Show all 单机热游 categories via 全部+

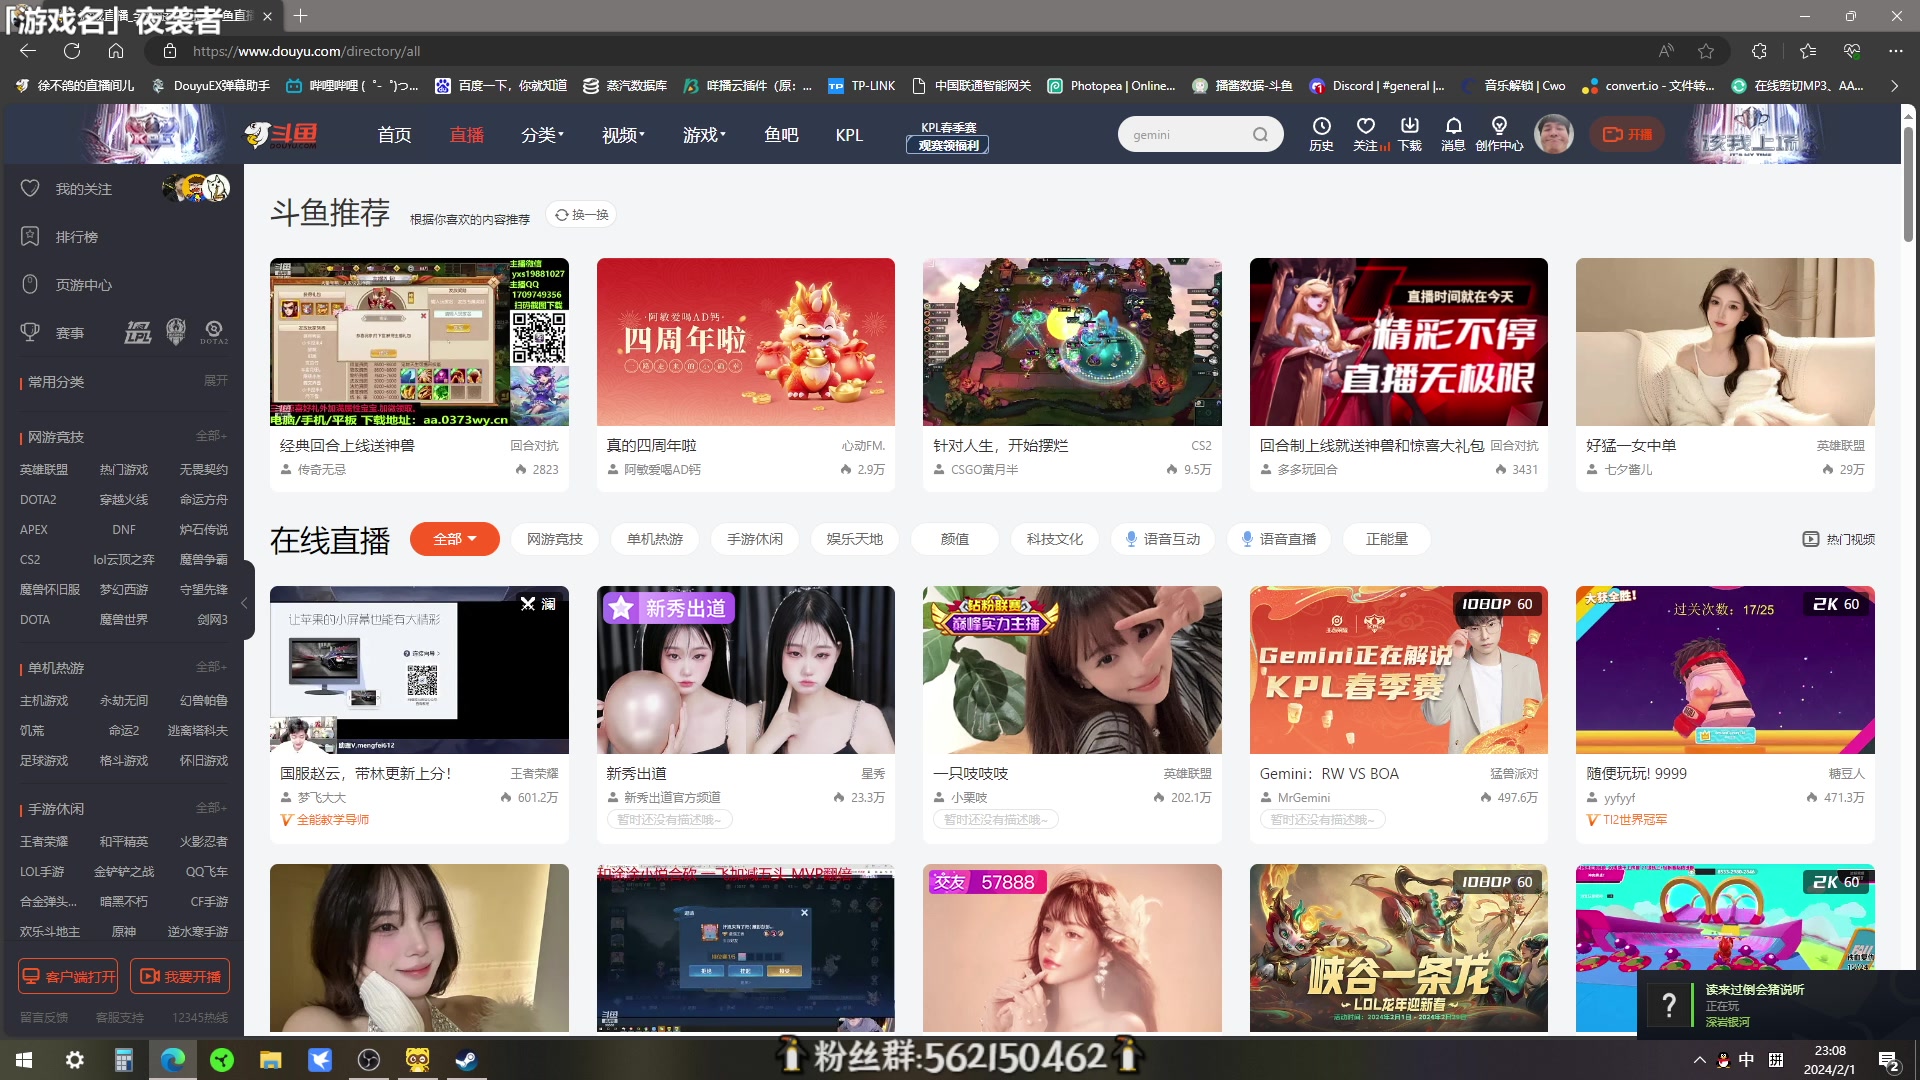[x=212, y=667]
